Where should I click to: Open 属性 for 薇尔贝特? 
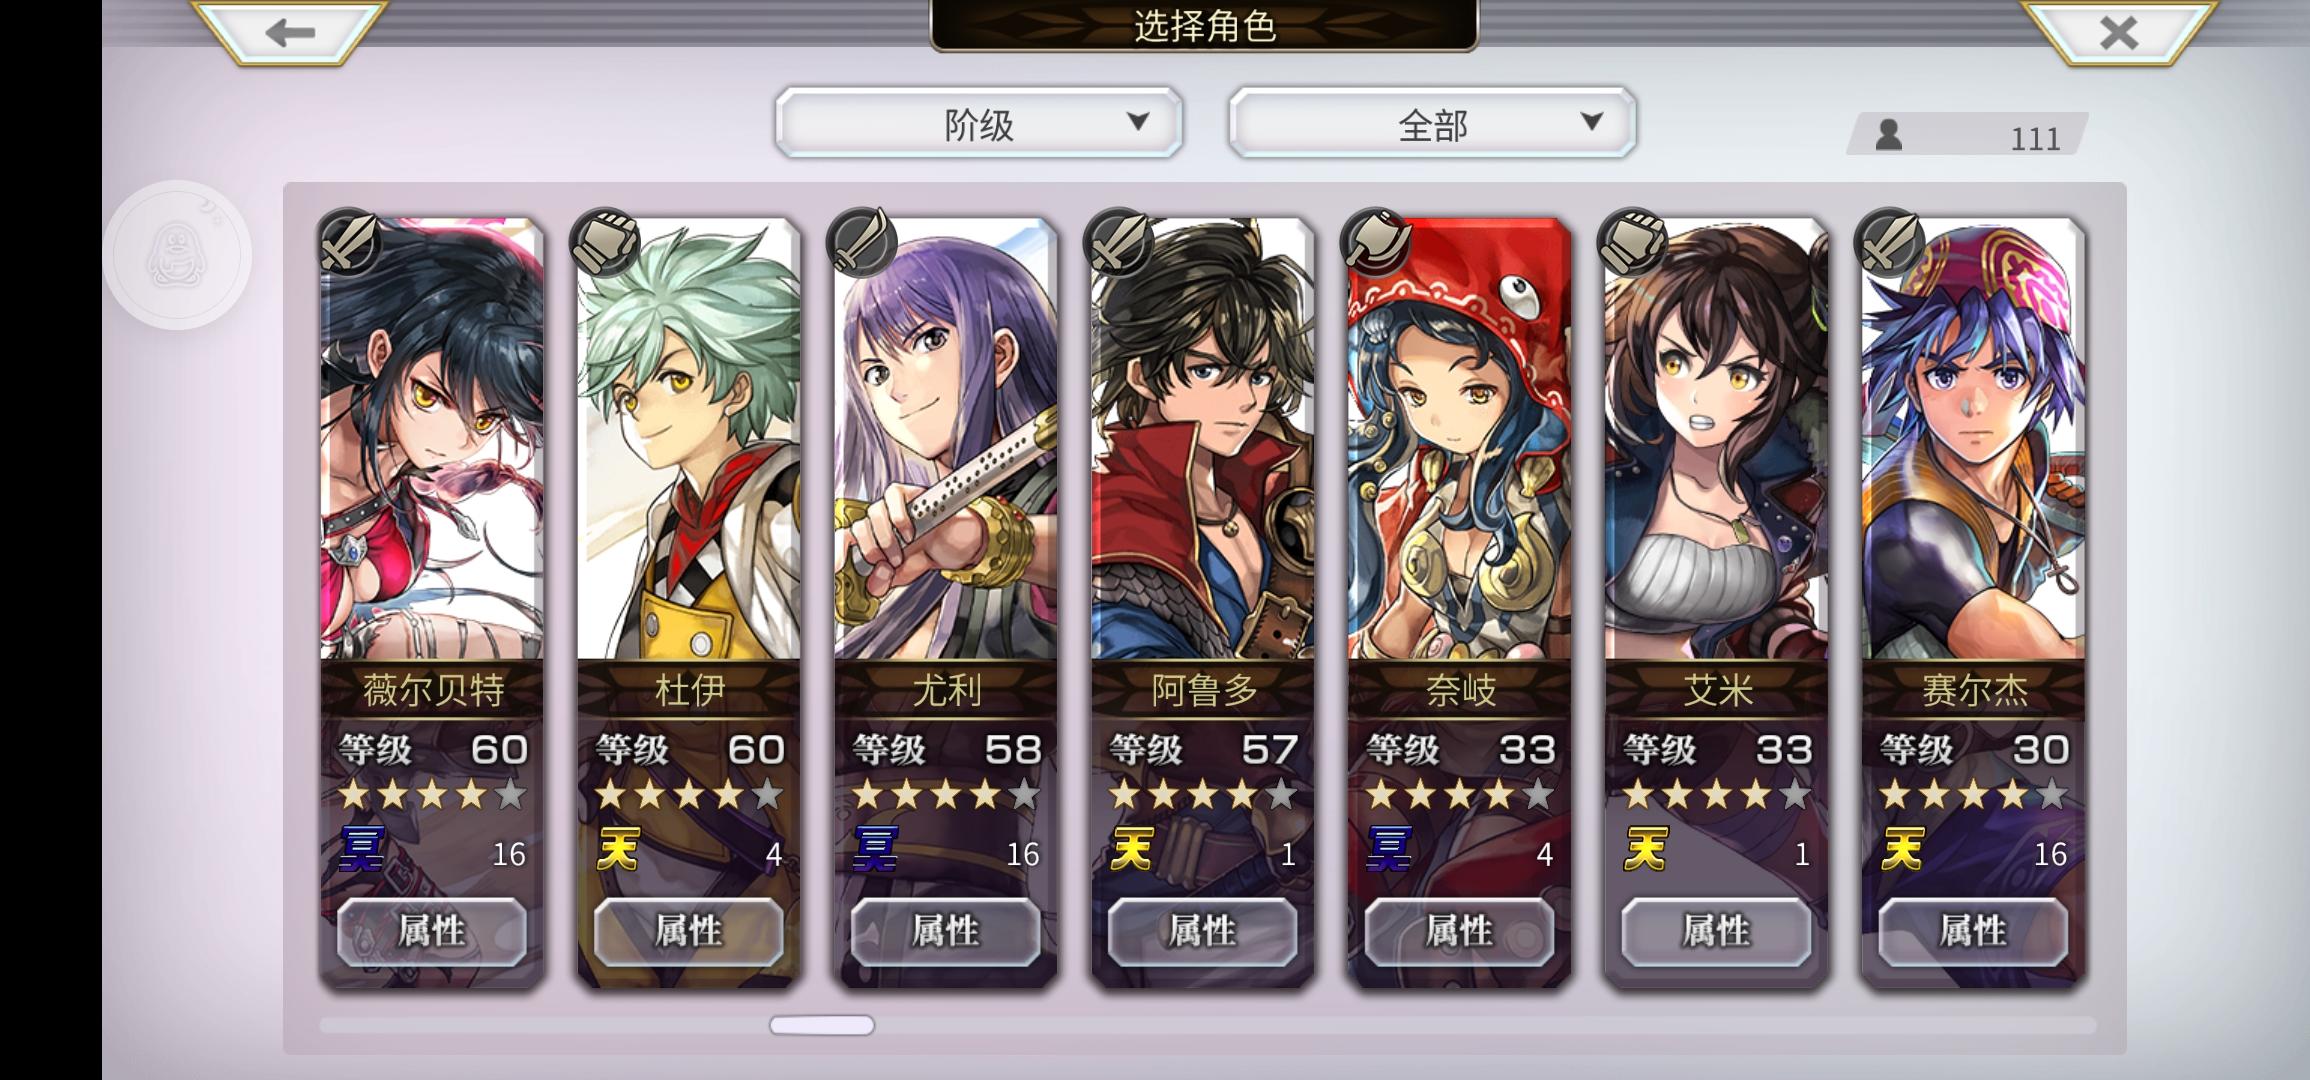point(432,931)
